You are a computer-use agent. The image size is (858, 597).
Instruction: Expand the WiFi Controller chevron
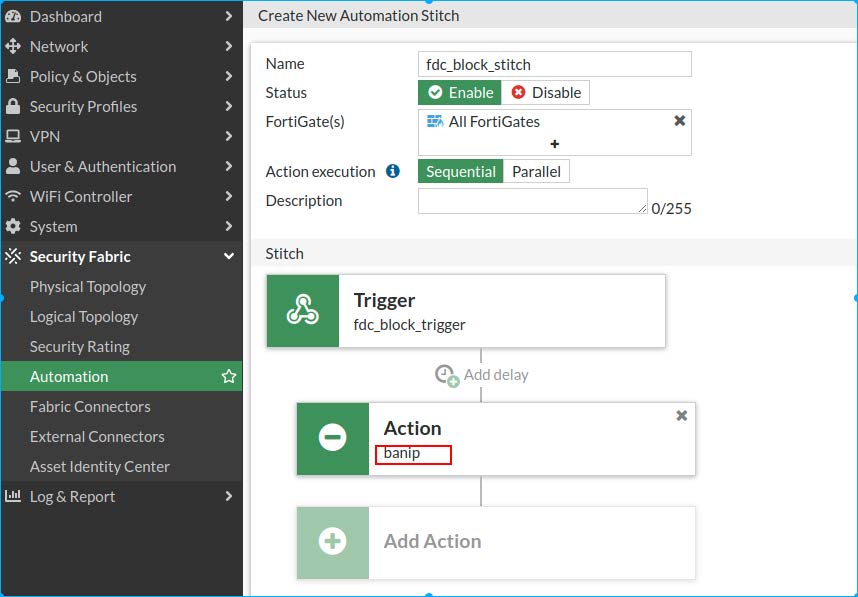tap(229, 196)
